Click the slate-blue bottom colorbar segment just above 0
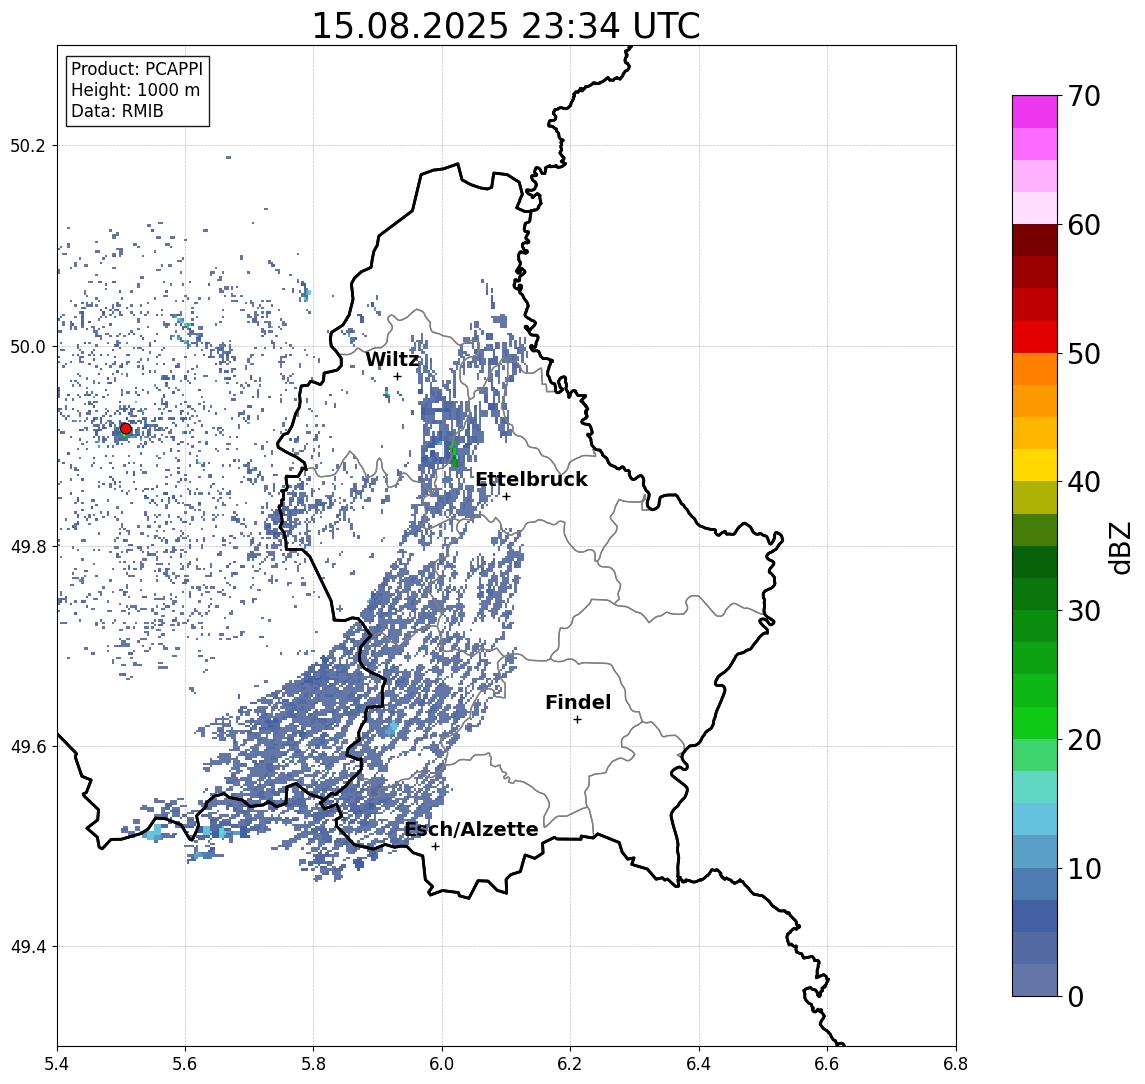This screenshot has height=1084, width=1145. (x=1035, y=980)
